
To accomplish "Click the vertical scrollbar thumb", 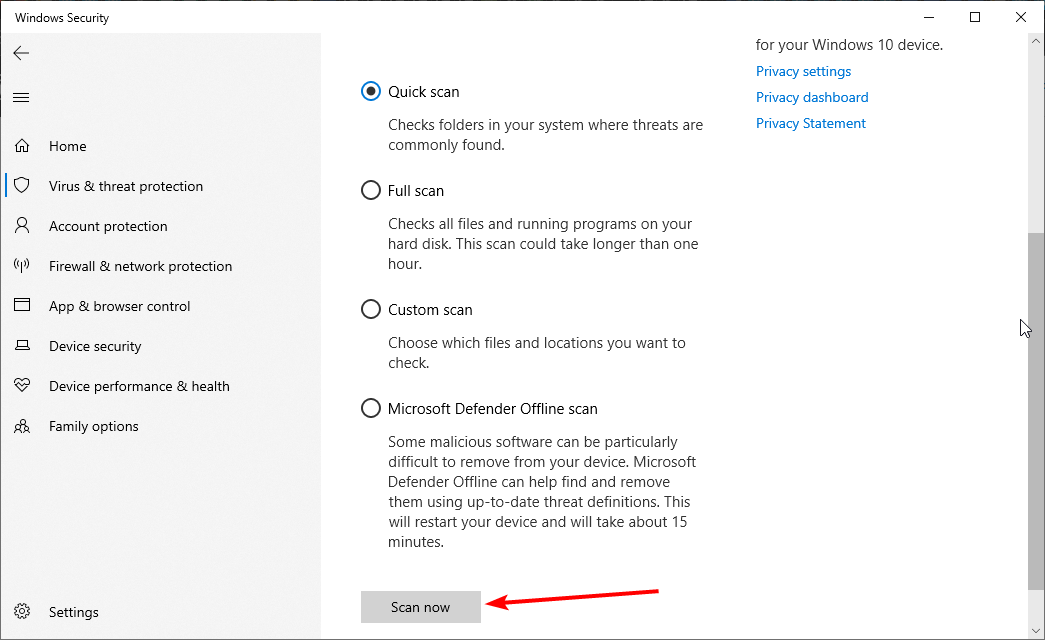I will coord(1036,411).
